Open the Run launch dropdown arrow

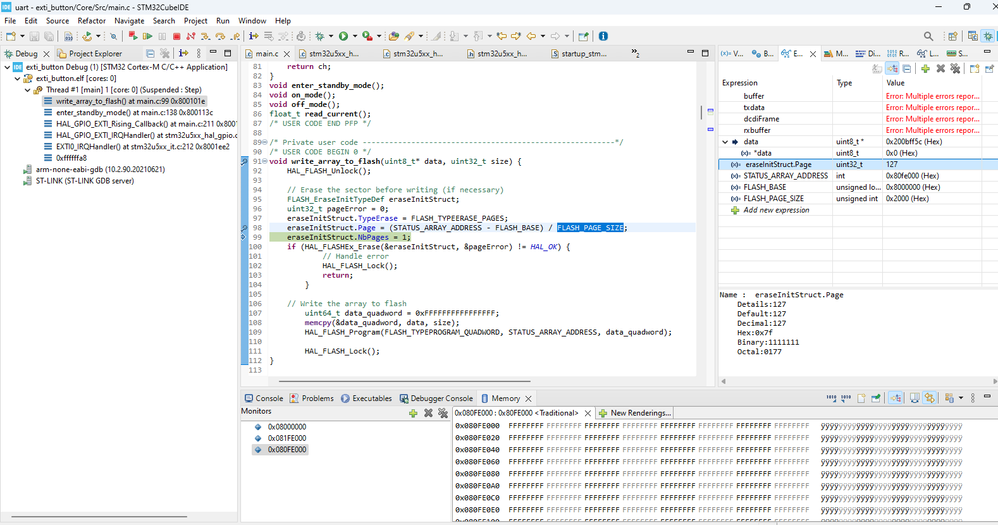point(355,36)
